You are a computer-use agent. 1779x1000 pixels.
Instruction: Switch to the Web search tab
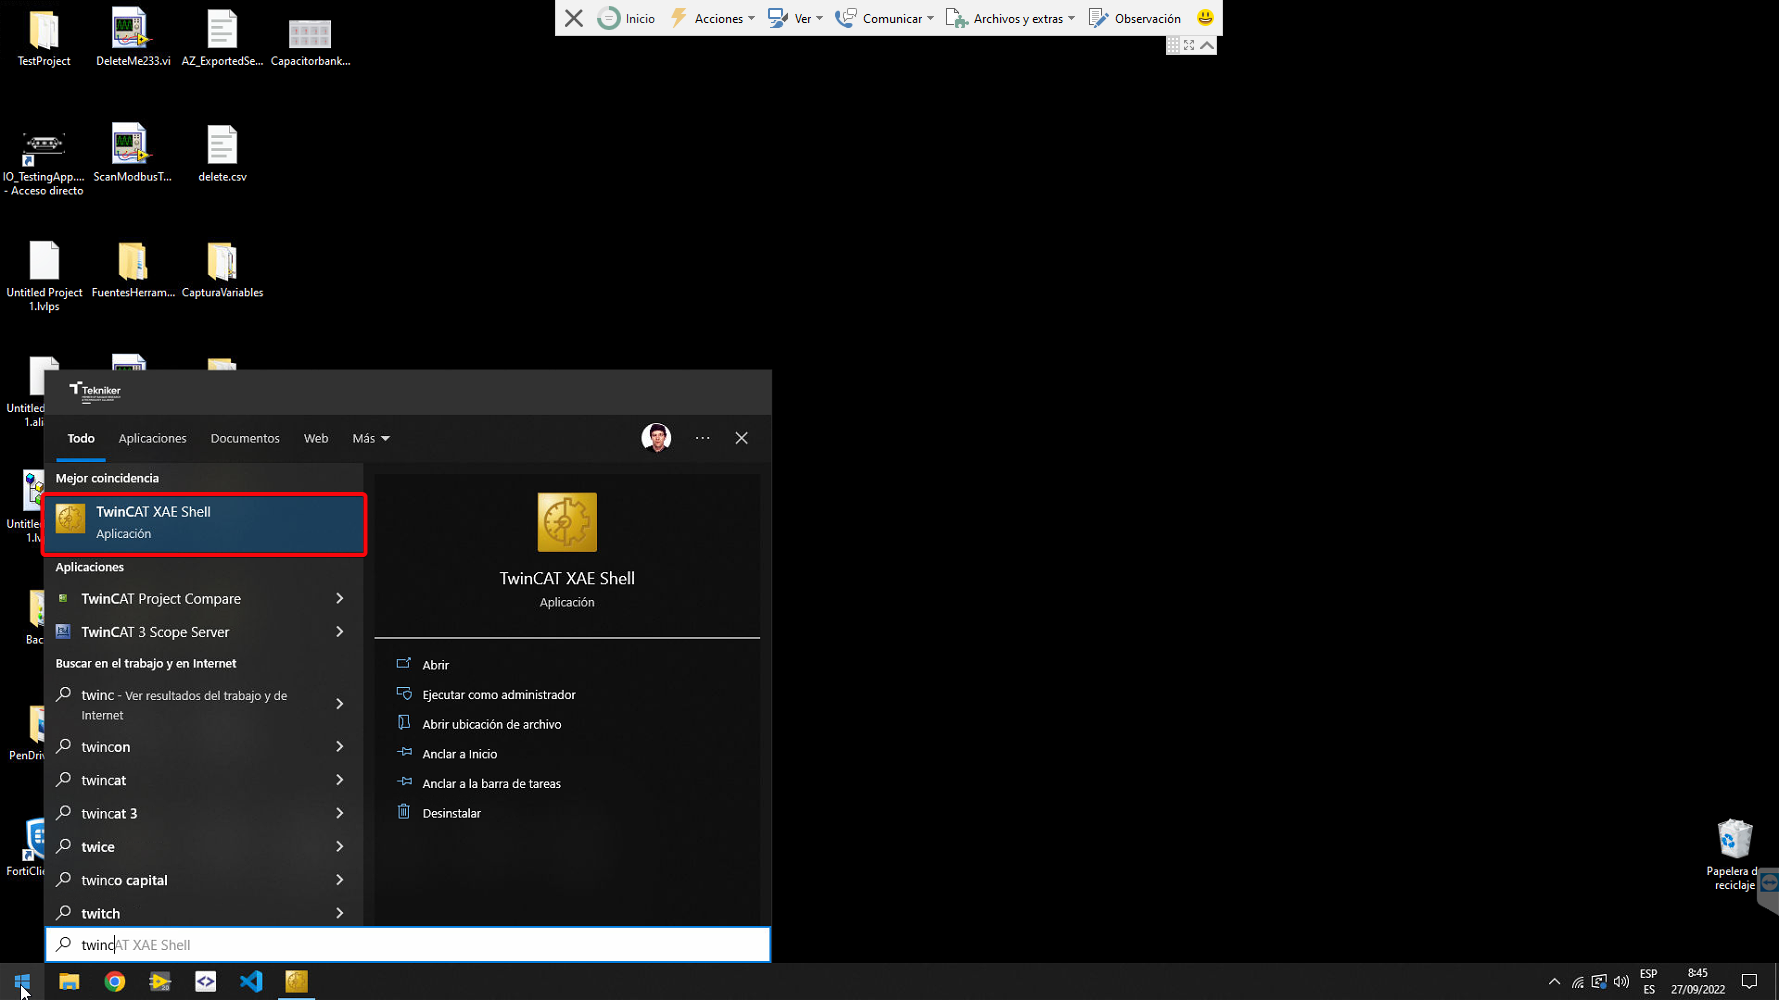316,438
